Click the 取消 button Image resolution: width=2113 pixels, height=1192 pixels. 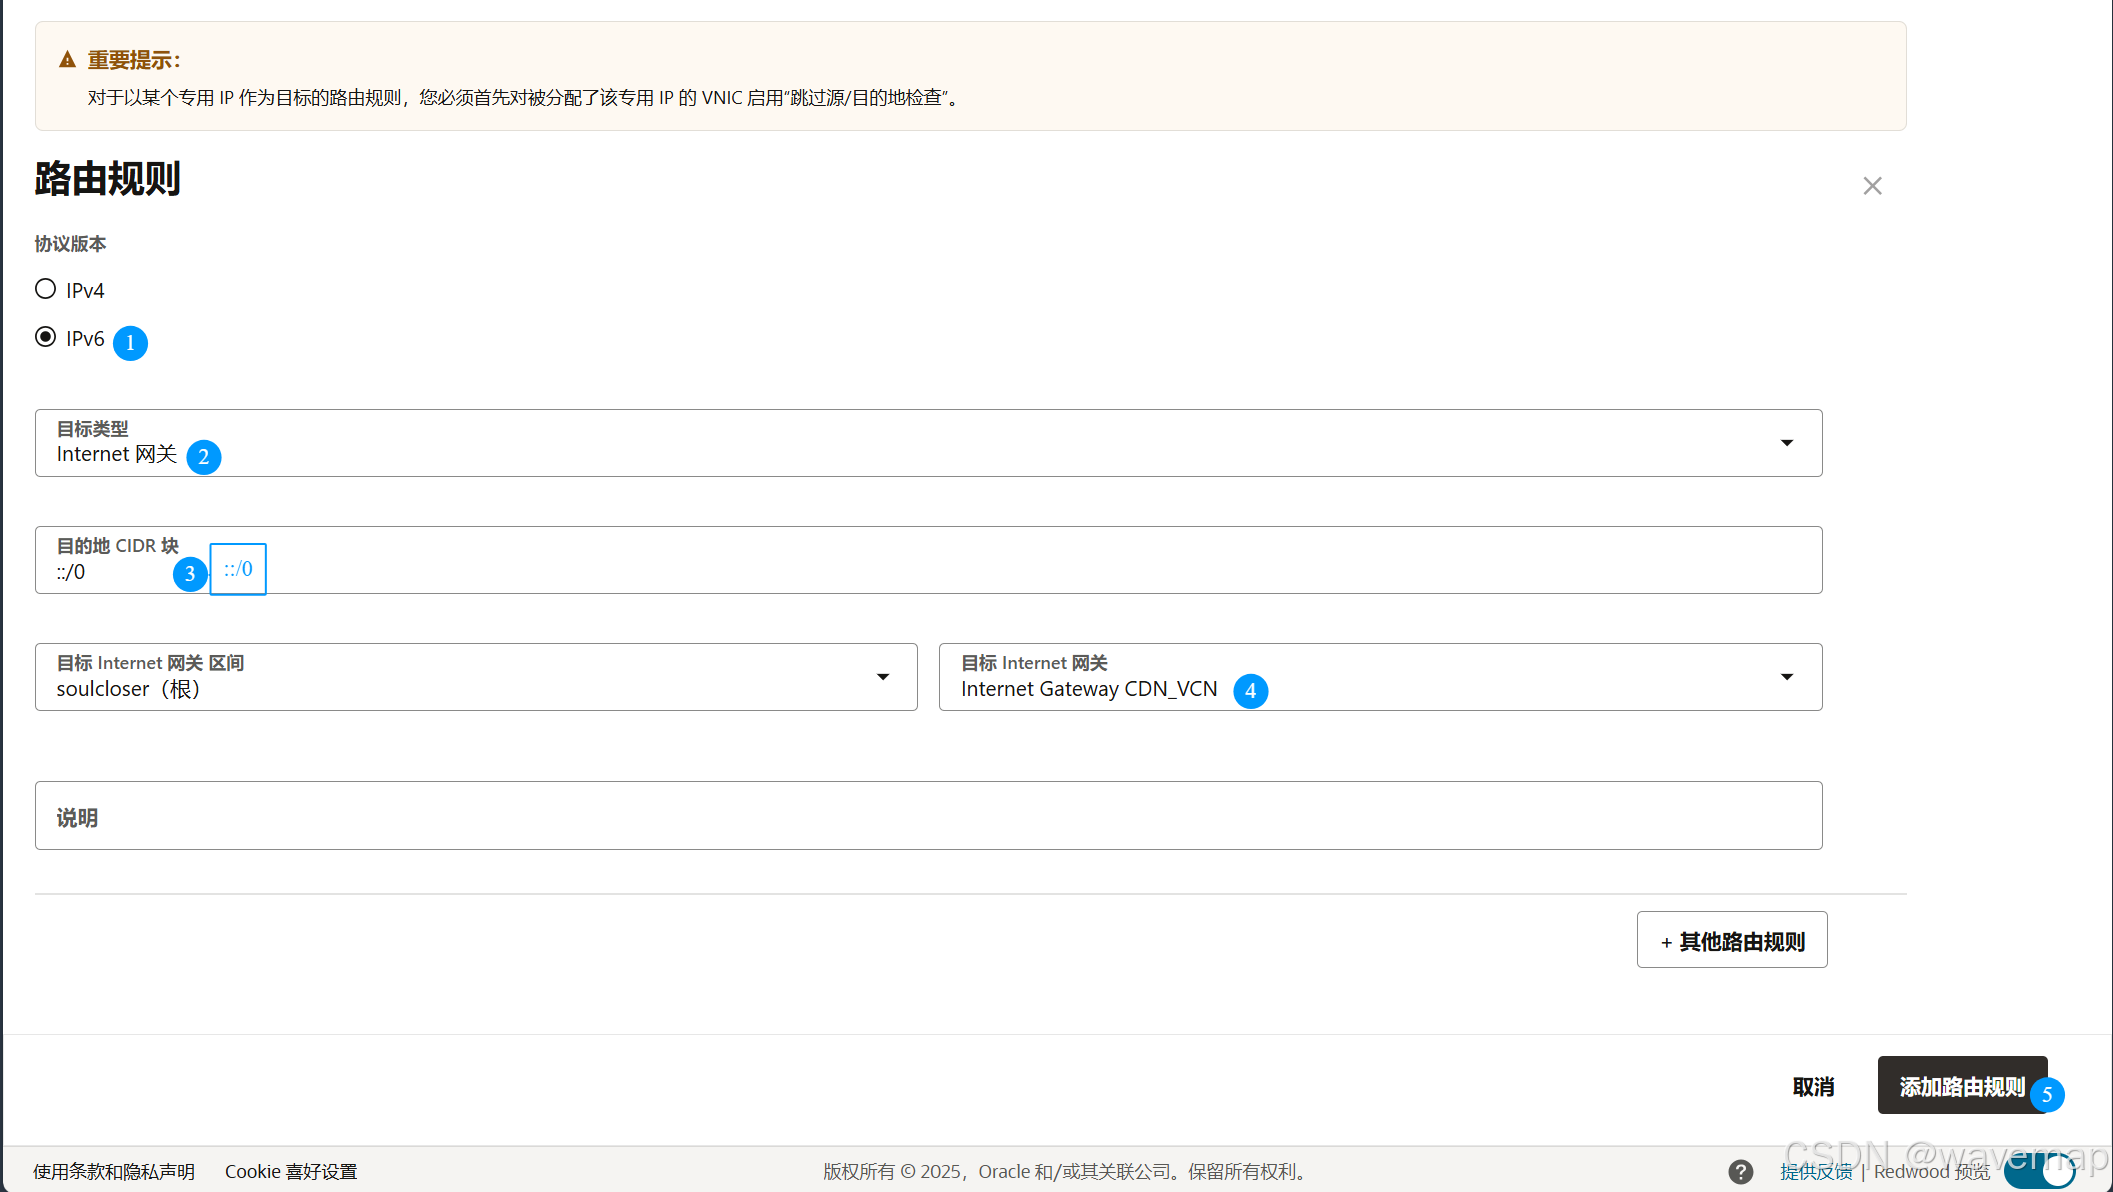1813,1087
